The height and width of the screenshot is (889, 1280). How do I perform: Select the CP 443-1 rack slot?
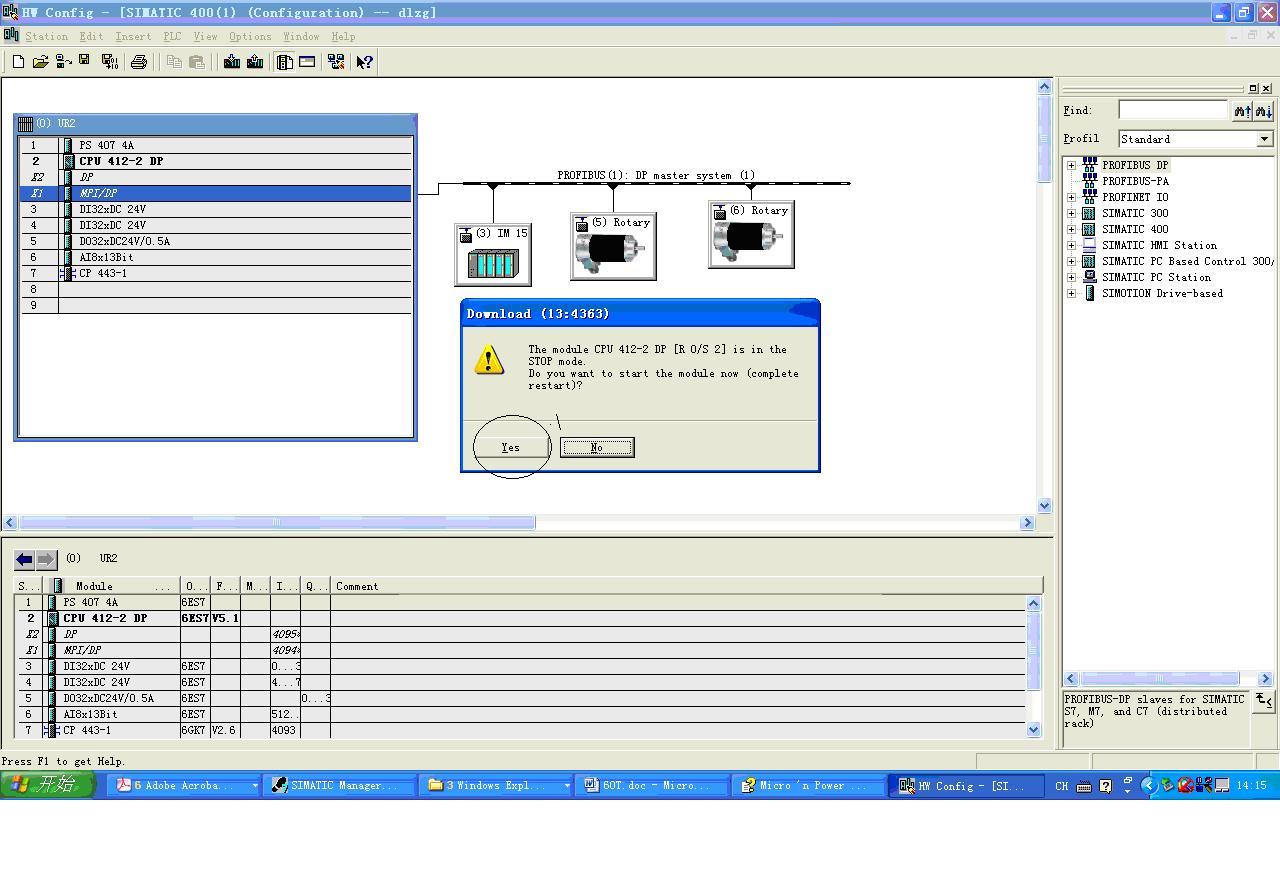[215, 273]
